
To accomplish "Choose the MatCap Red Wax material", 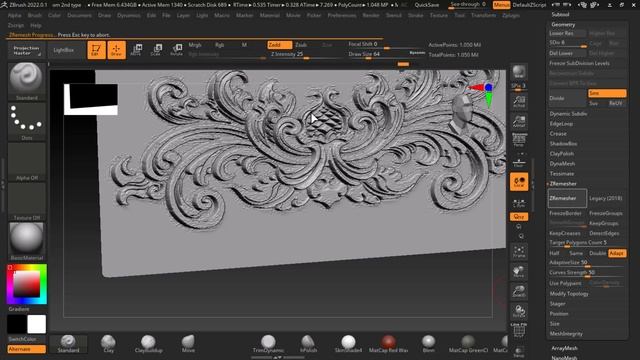I will [x=388, y=344].
